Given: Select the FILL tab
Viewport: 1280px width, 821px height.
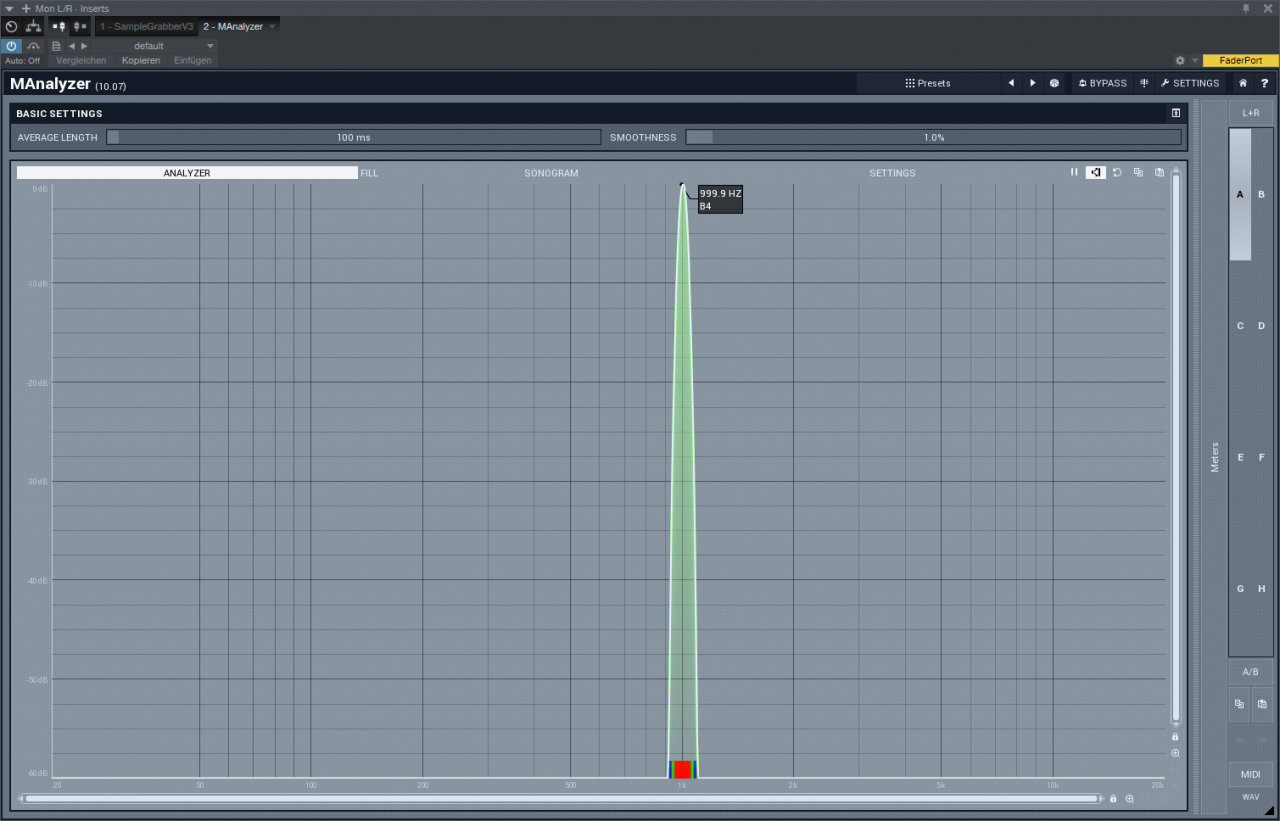Looking at the screenshot, I should point(369,173).
